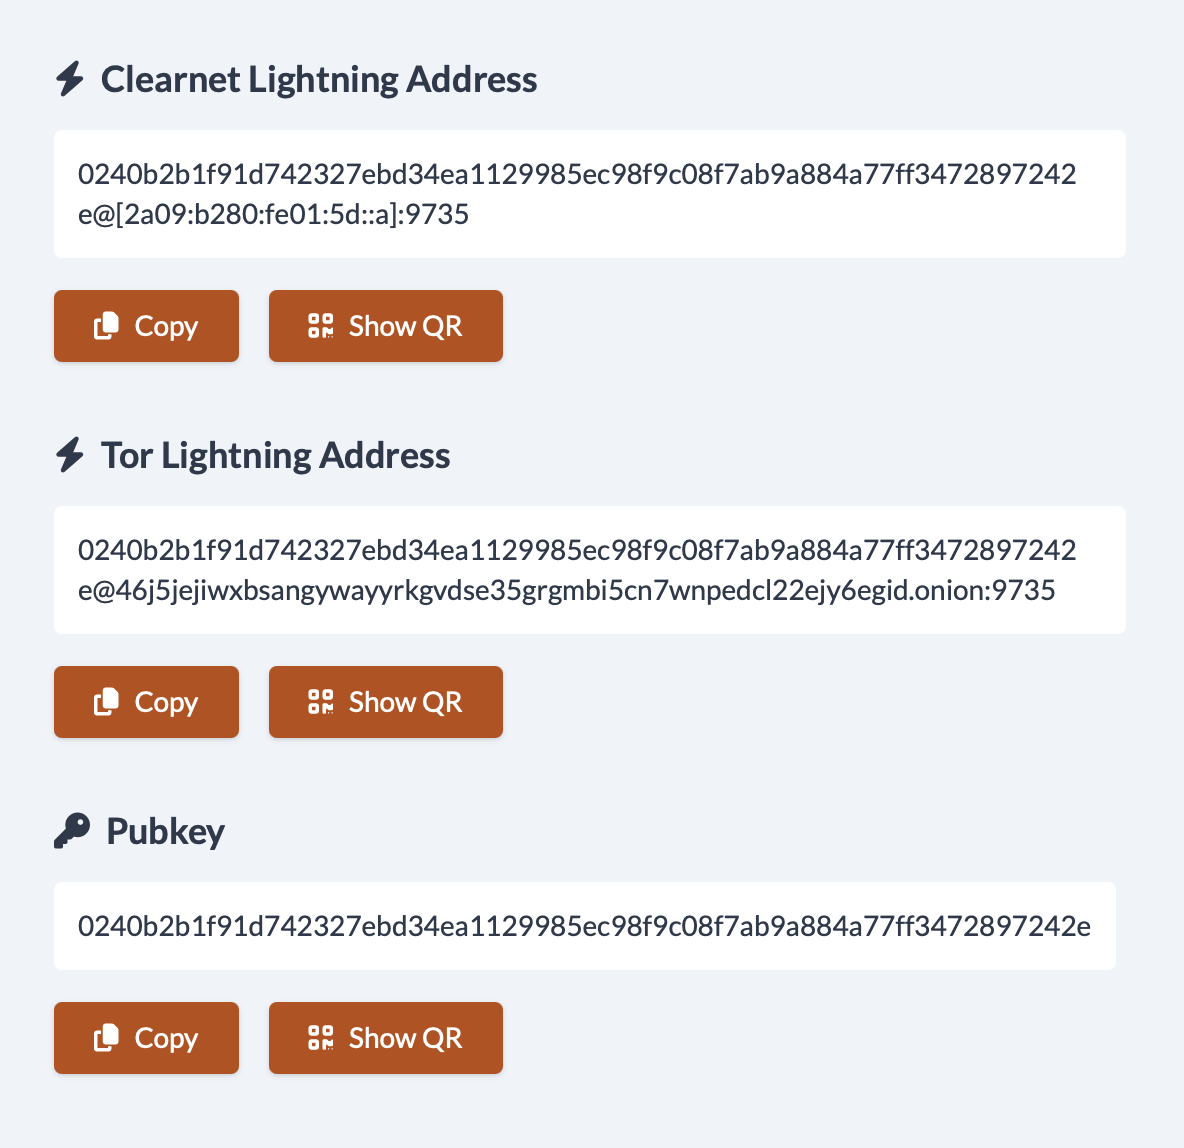
Task: Click the QR code icon under the Pubkey
Action: click(x=320, y=1038)
